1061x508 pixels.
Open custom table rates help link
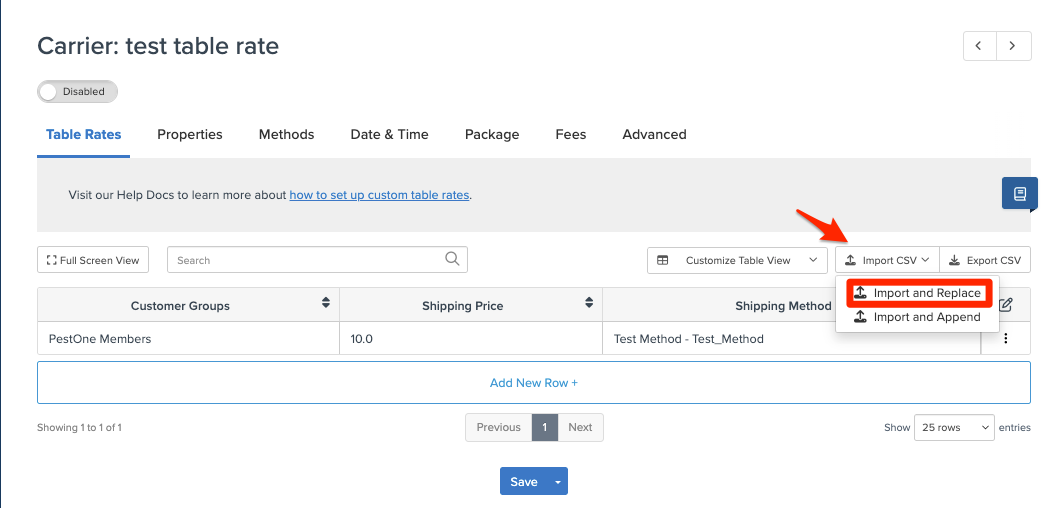pyautogui.click(x=379, y=195)
